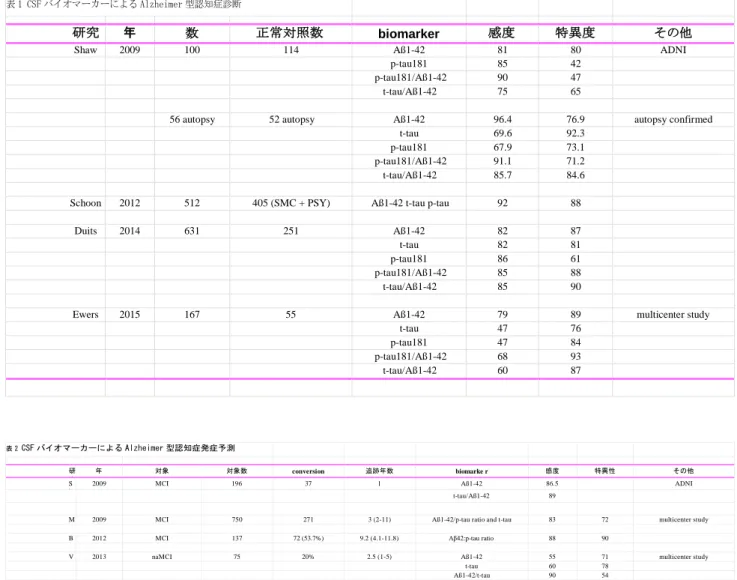Click the Ewers patient count 167
Image resolution: width=737 pixels, height=580 pixels.
tap(192, 314)
